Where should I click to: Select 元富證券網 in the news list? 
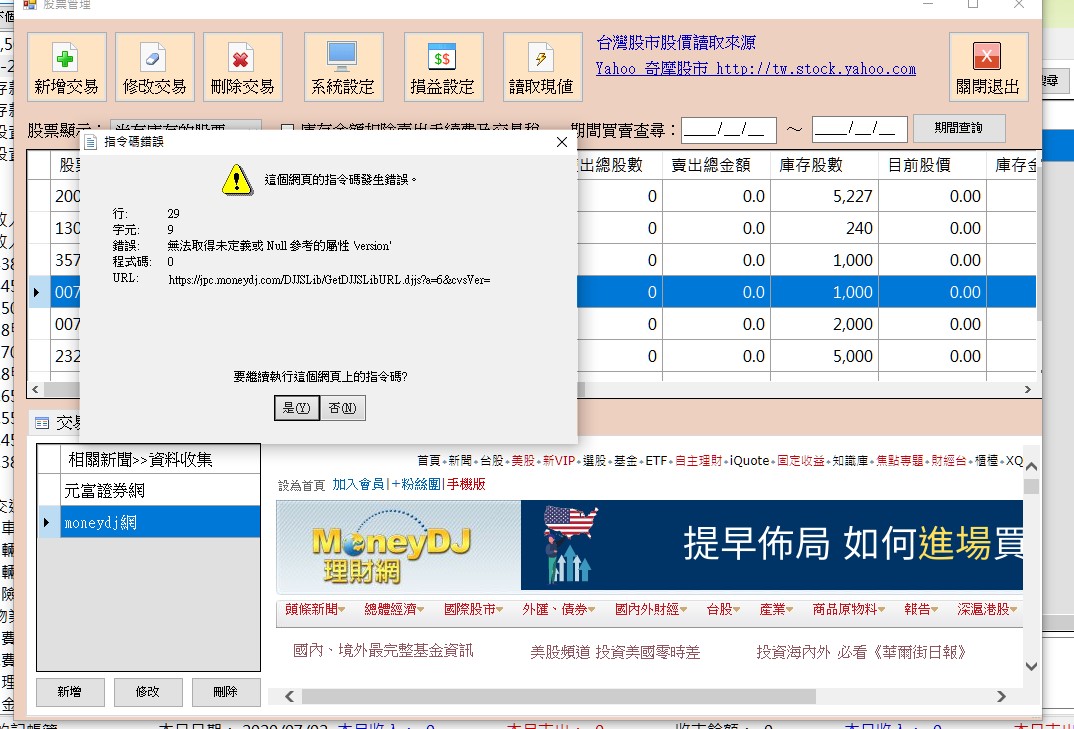tap(160, 491)
